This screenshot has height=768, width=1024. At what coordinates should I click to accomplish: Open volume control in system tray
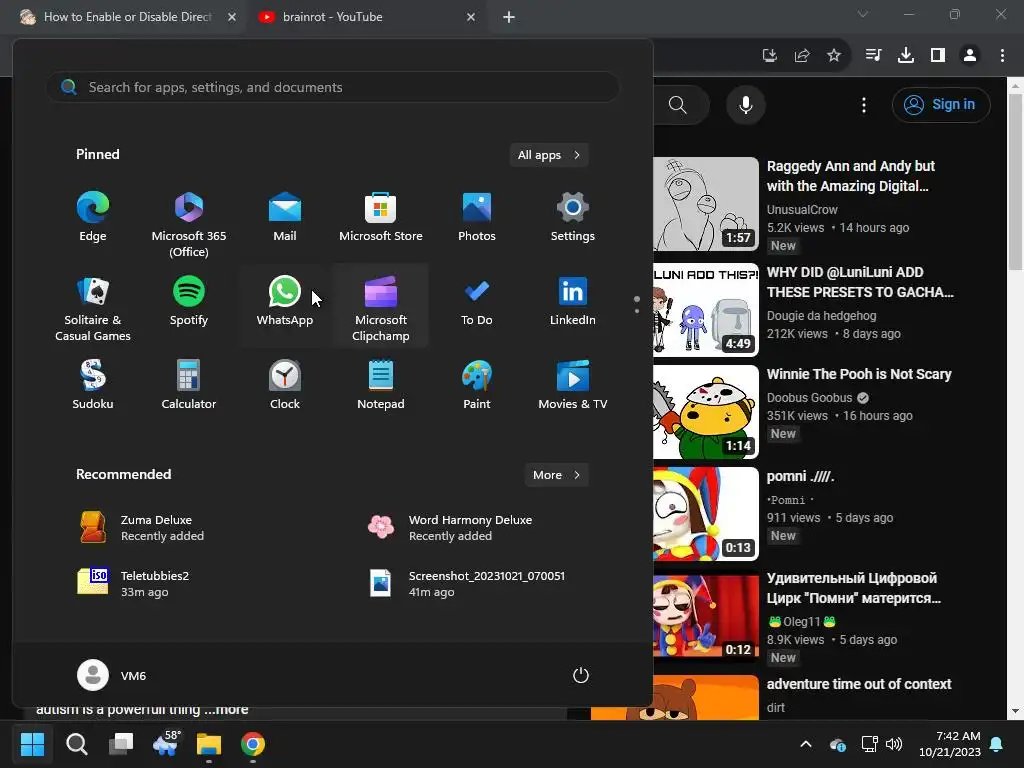894,744
